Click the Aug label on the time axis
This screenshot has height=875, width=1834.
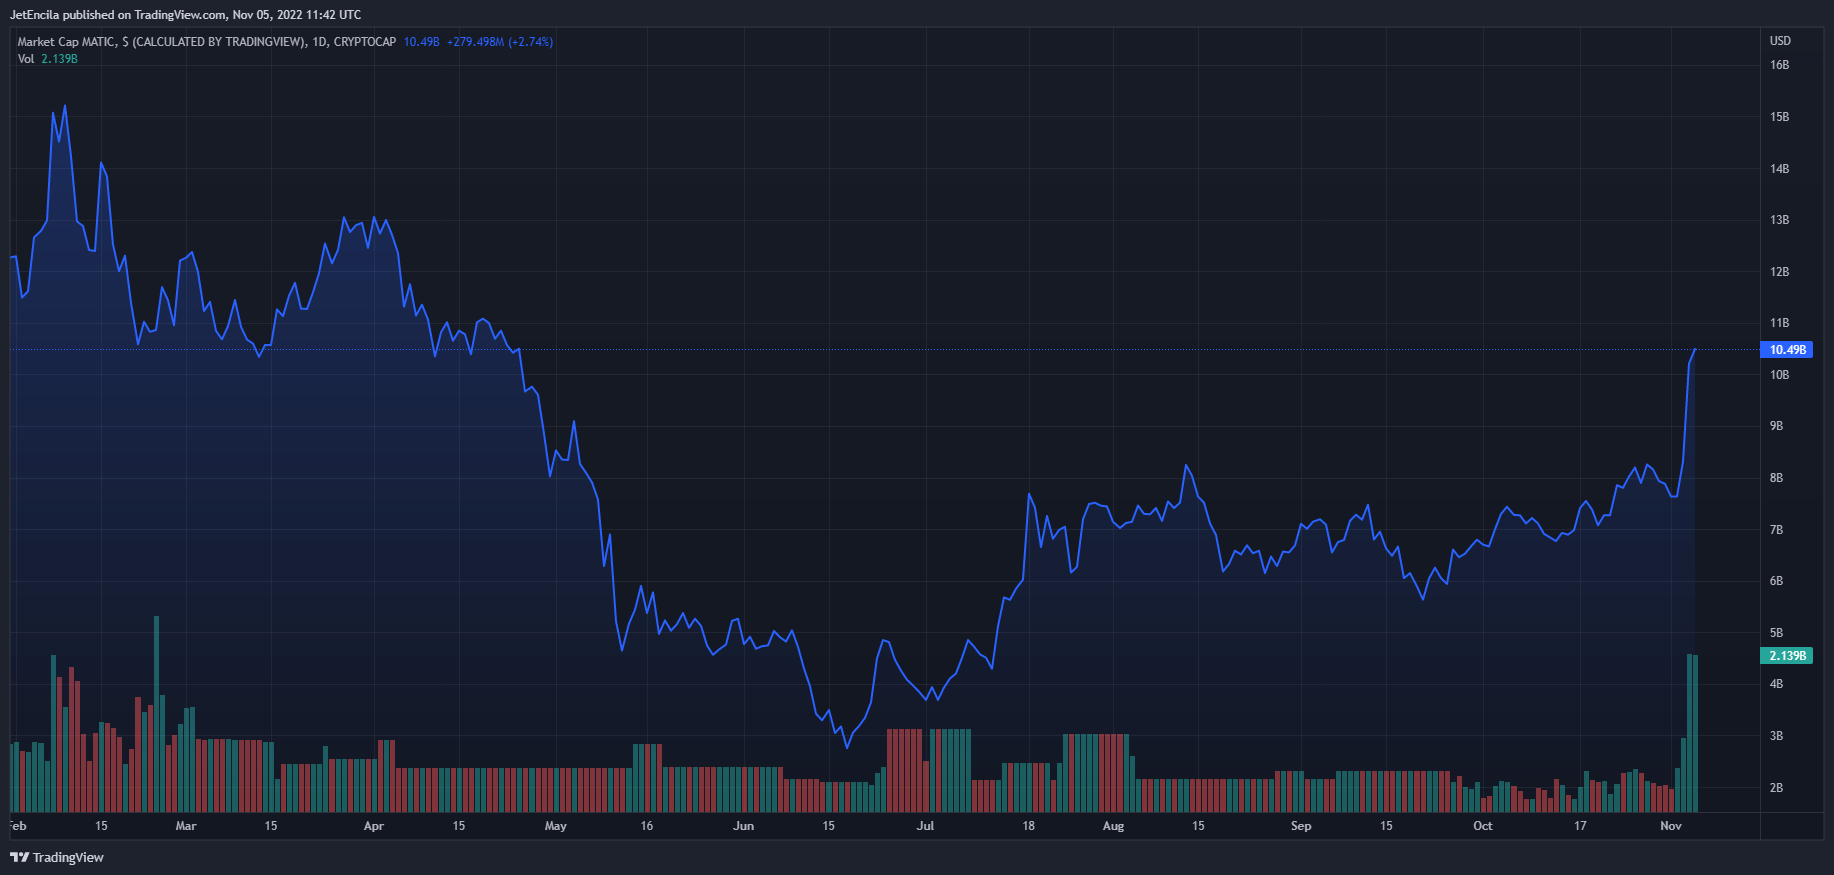pos(1113,826)
